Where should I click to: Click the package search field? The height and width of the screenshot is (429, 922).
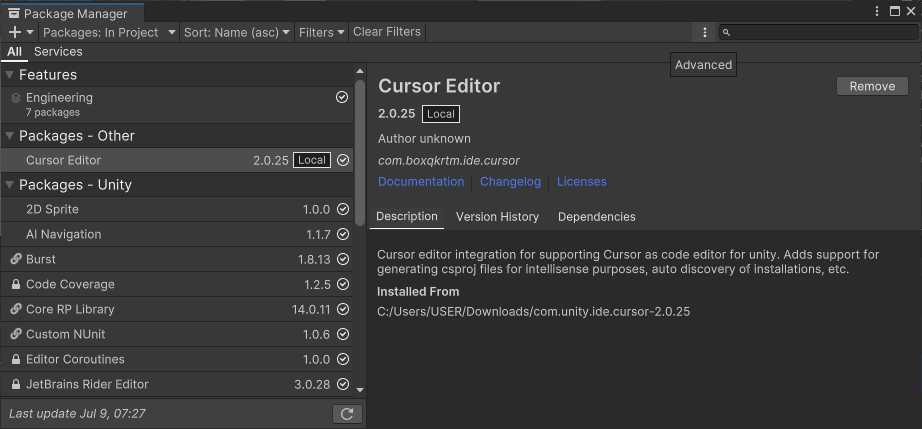(819, 32)
